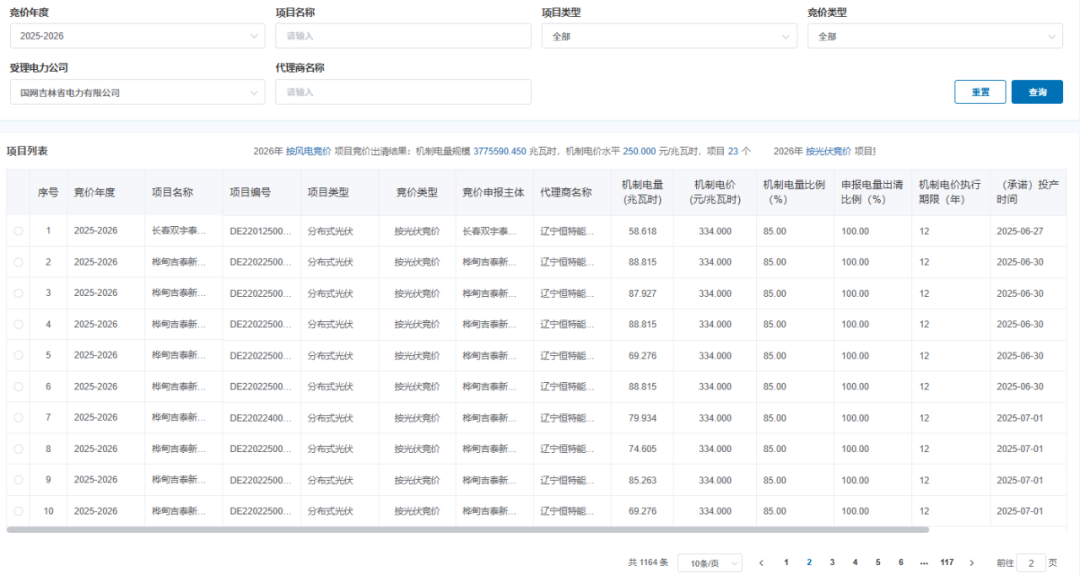Open the 竞价类型 dropdown
This screenshot has height=576, width=1080.
coord(1052,35)
